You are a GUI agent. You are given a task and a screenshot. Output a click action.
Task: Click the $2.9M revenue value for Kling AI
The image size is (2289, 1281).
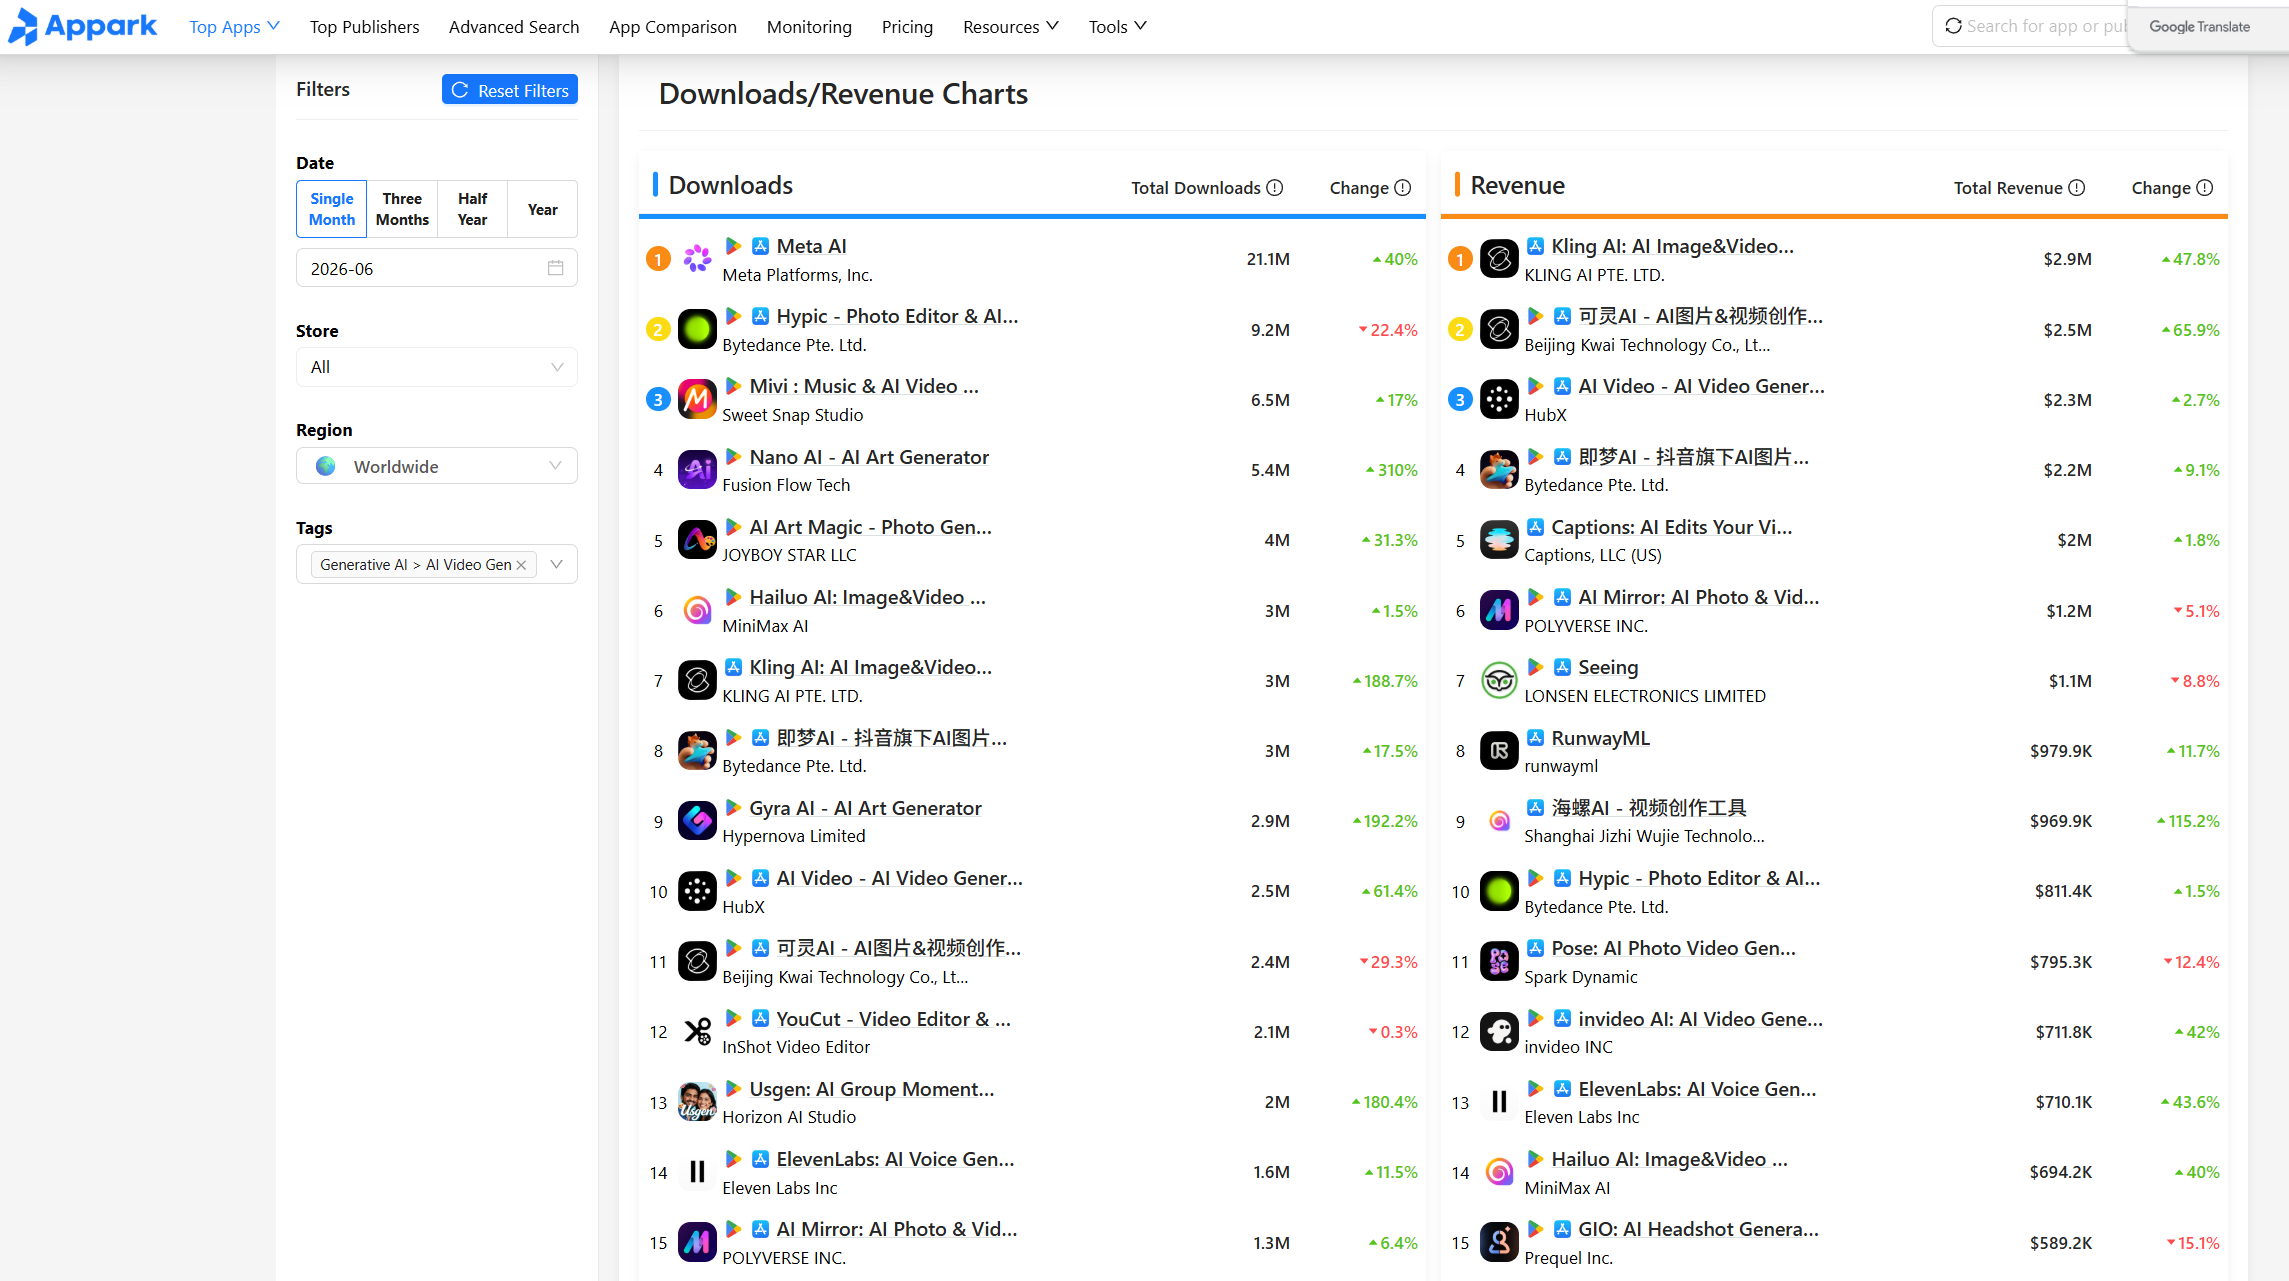[x=2068, y=259]
